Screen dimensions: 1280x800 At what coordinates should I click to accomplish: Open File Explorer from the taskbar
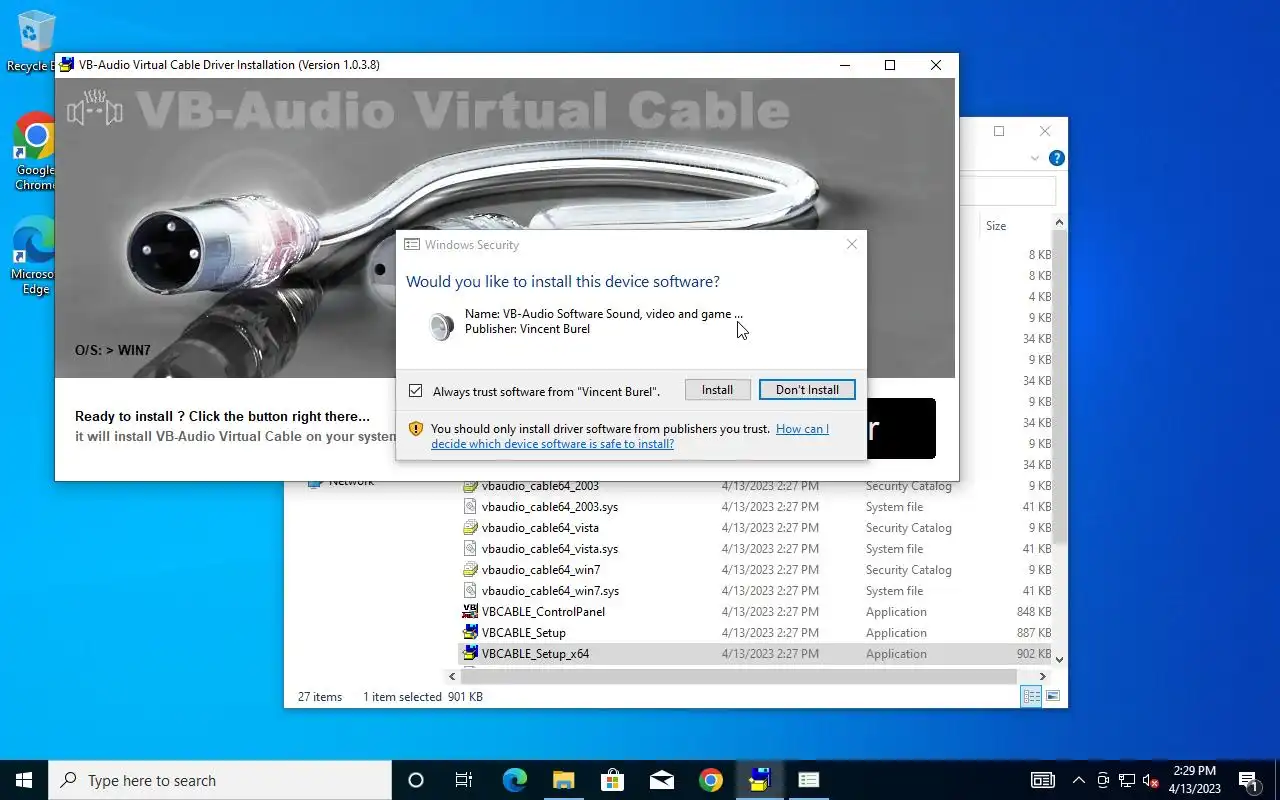[563, 780]
